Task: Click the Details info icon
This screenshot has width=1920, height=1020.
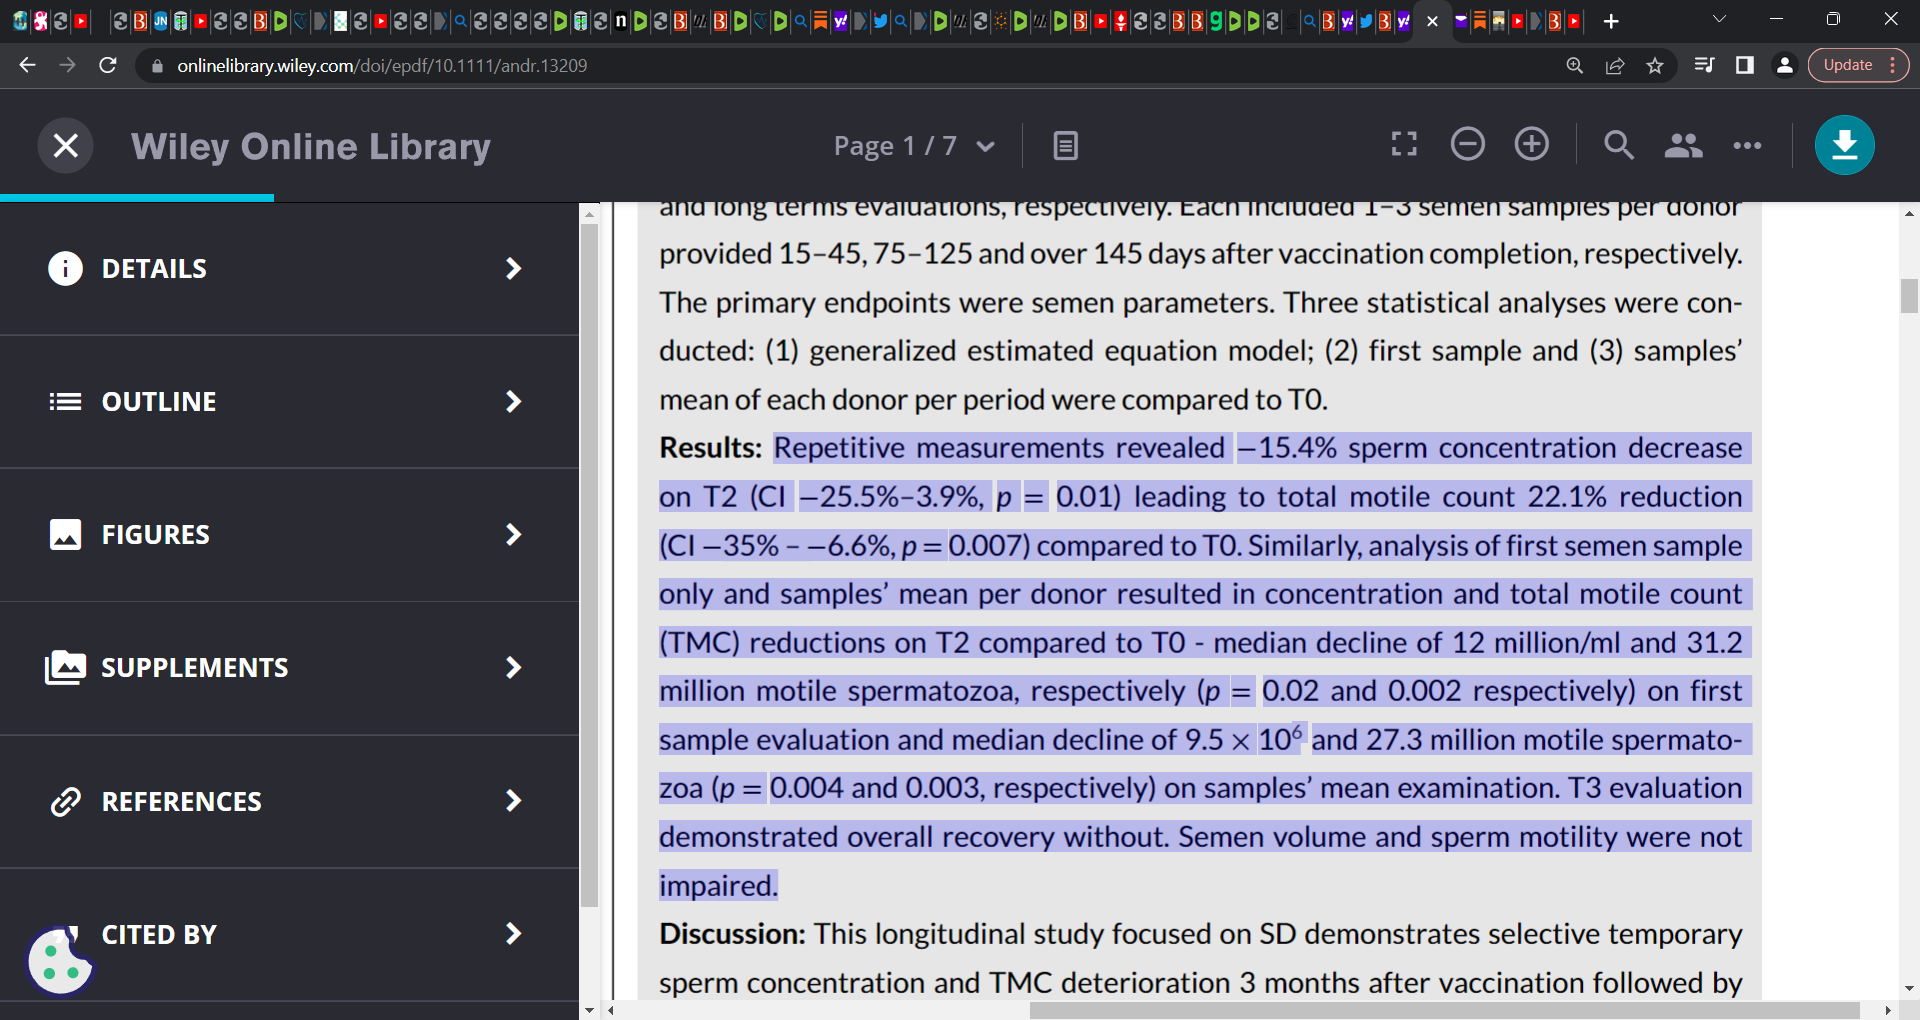Action: 65,268
